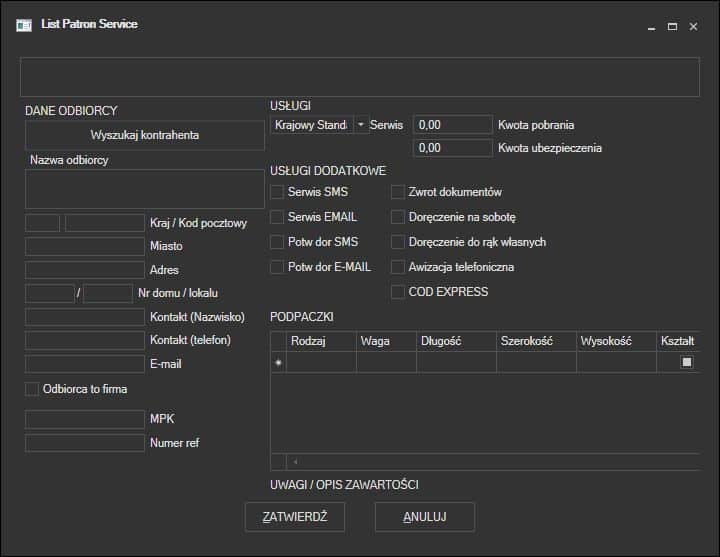Screen dimensions: 720x557
Task: Click Waga column header
Action: [x=386, y=341]
